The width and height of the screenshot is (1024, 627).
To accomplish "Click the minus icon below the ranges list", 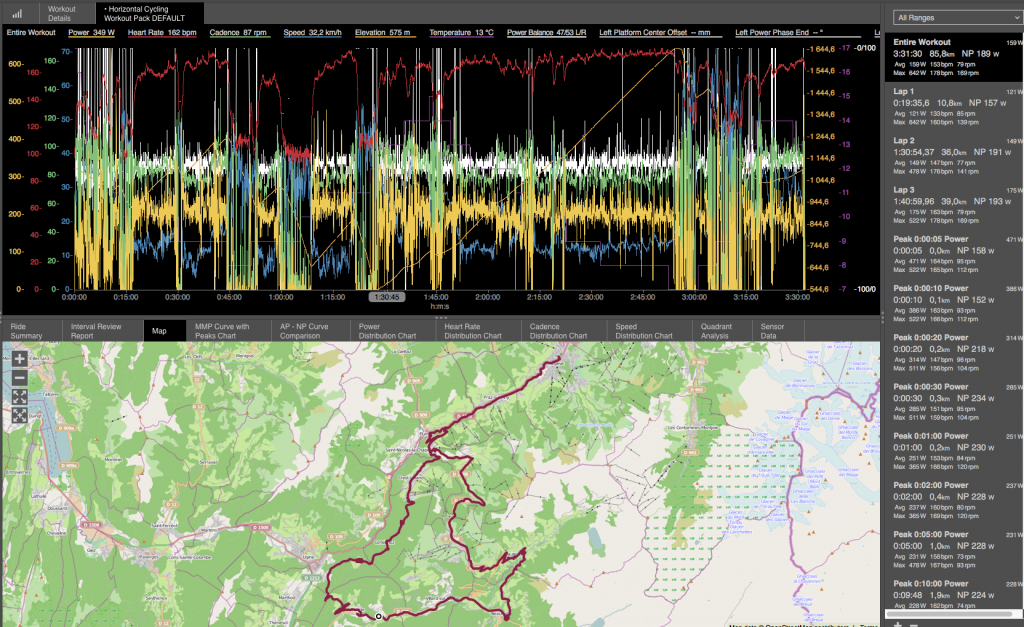I will click(913, 623).
